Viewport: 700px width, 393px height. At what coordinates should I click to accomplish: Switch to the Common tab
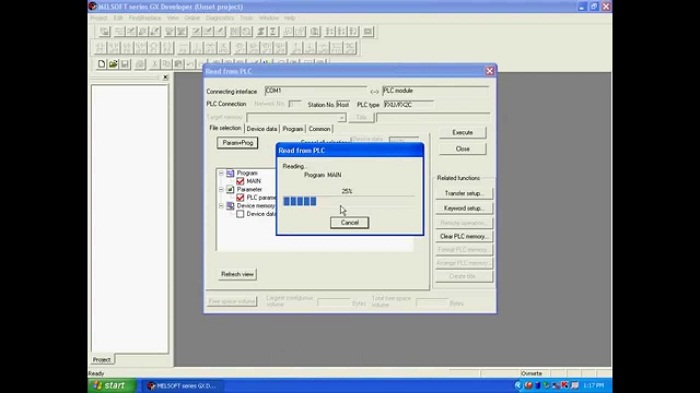click(x=319, y=129)
